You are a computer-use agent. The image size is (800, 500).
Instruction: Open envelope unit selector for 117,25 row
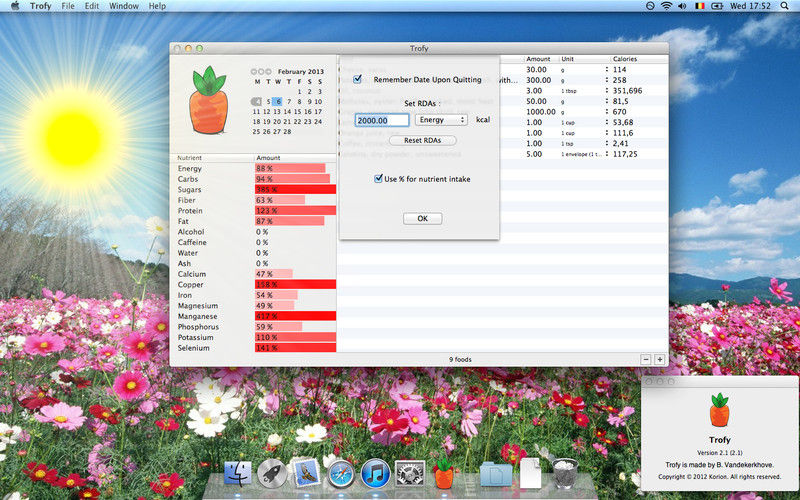(x=607, y=154)
